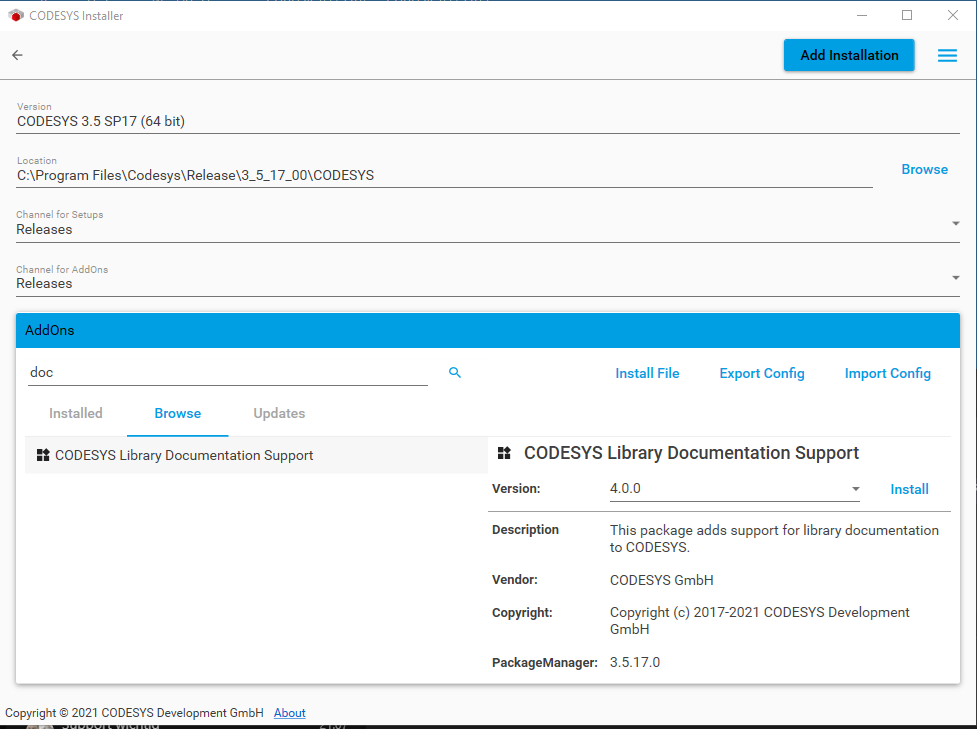Click Browse next to Location field

924,169
